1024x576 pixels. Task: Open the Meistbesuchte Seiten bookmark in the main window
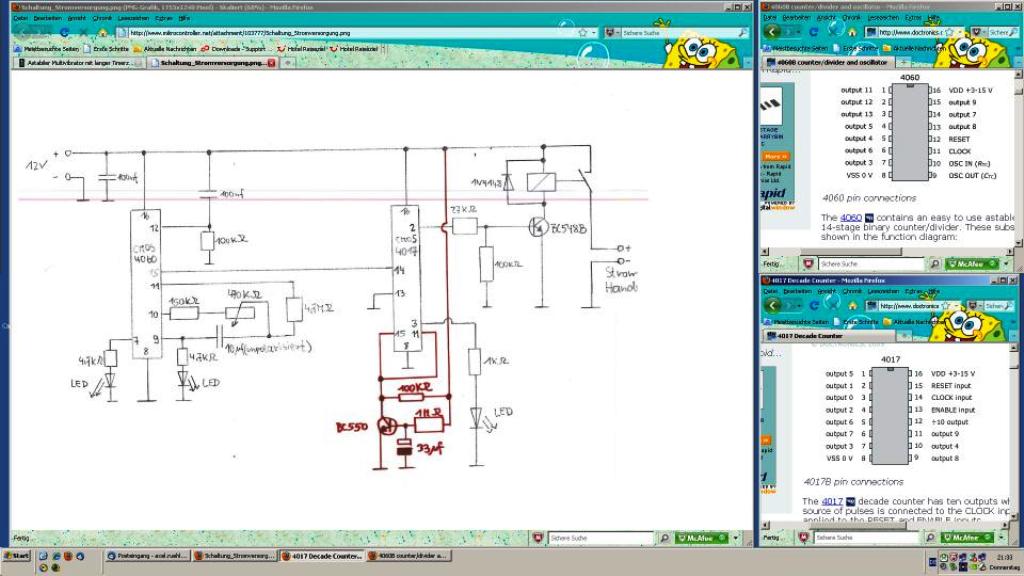[46, 48]
